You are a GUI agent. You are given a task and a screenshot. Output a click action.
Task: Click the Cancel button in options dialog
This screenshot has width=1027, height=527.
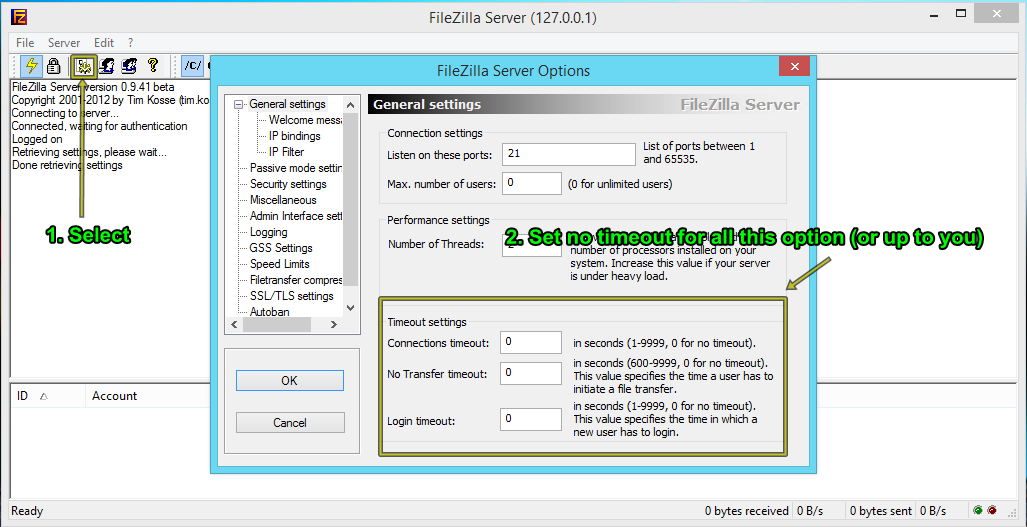(289, 423)
